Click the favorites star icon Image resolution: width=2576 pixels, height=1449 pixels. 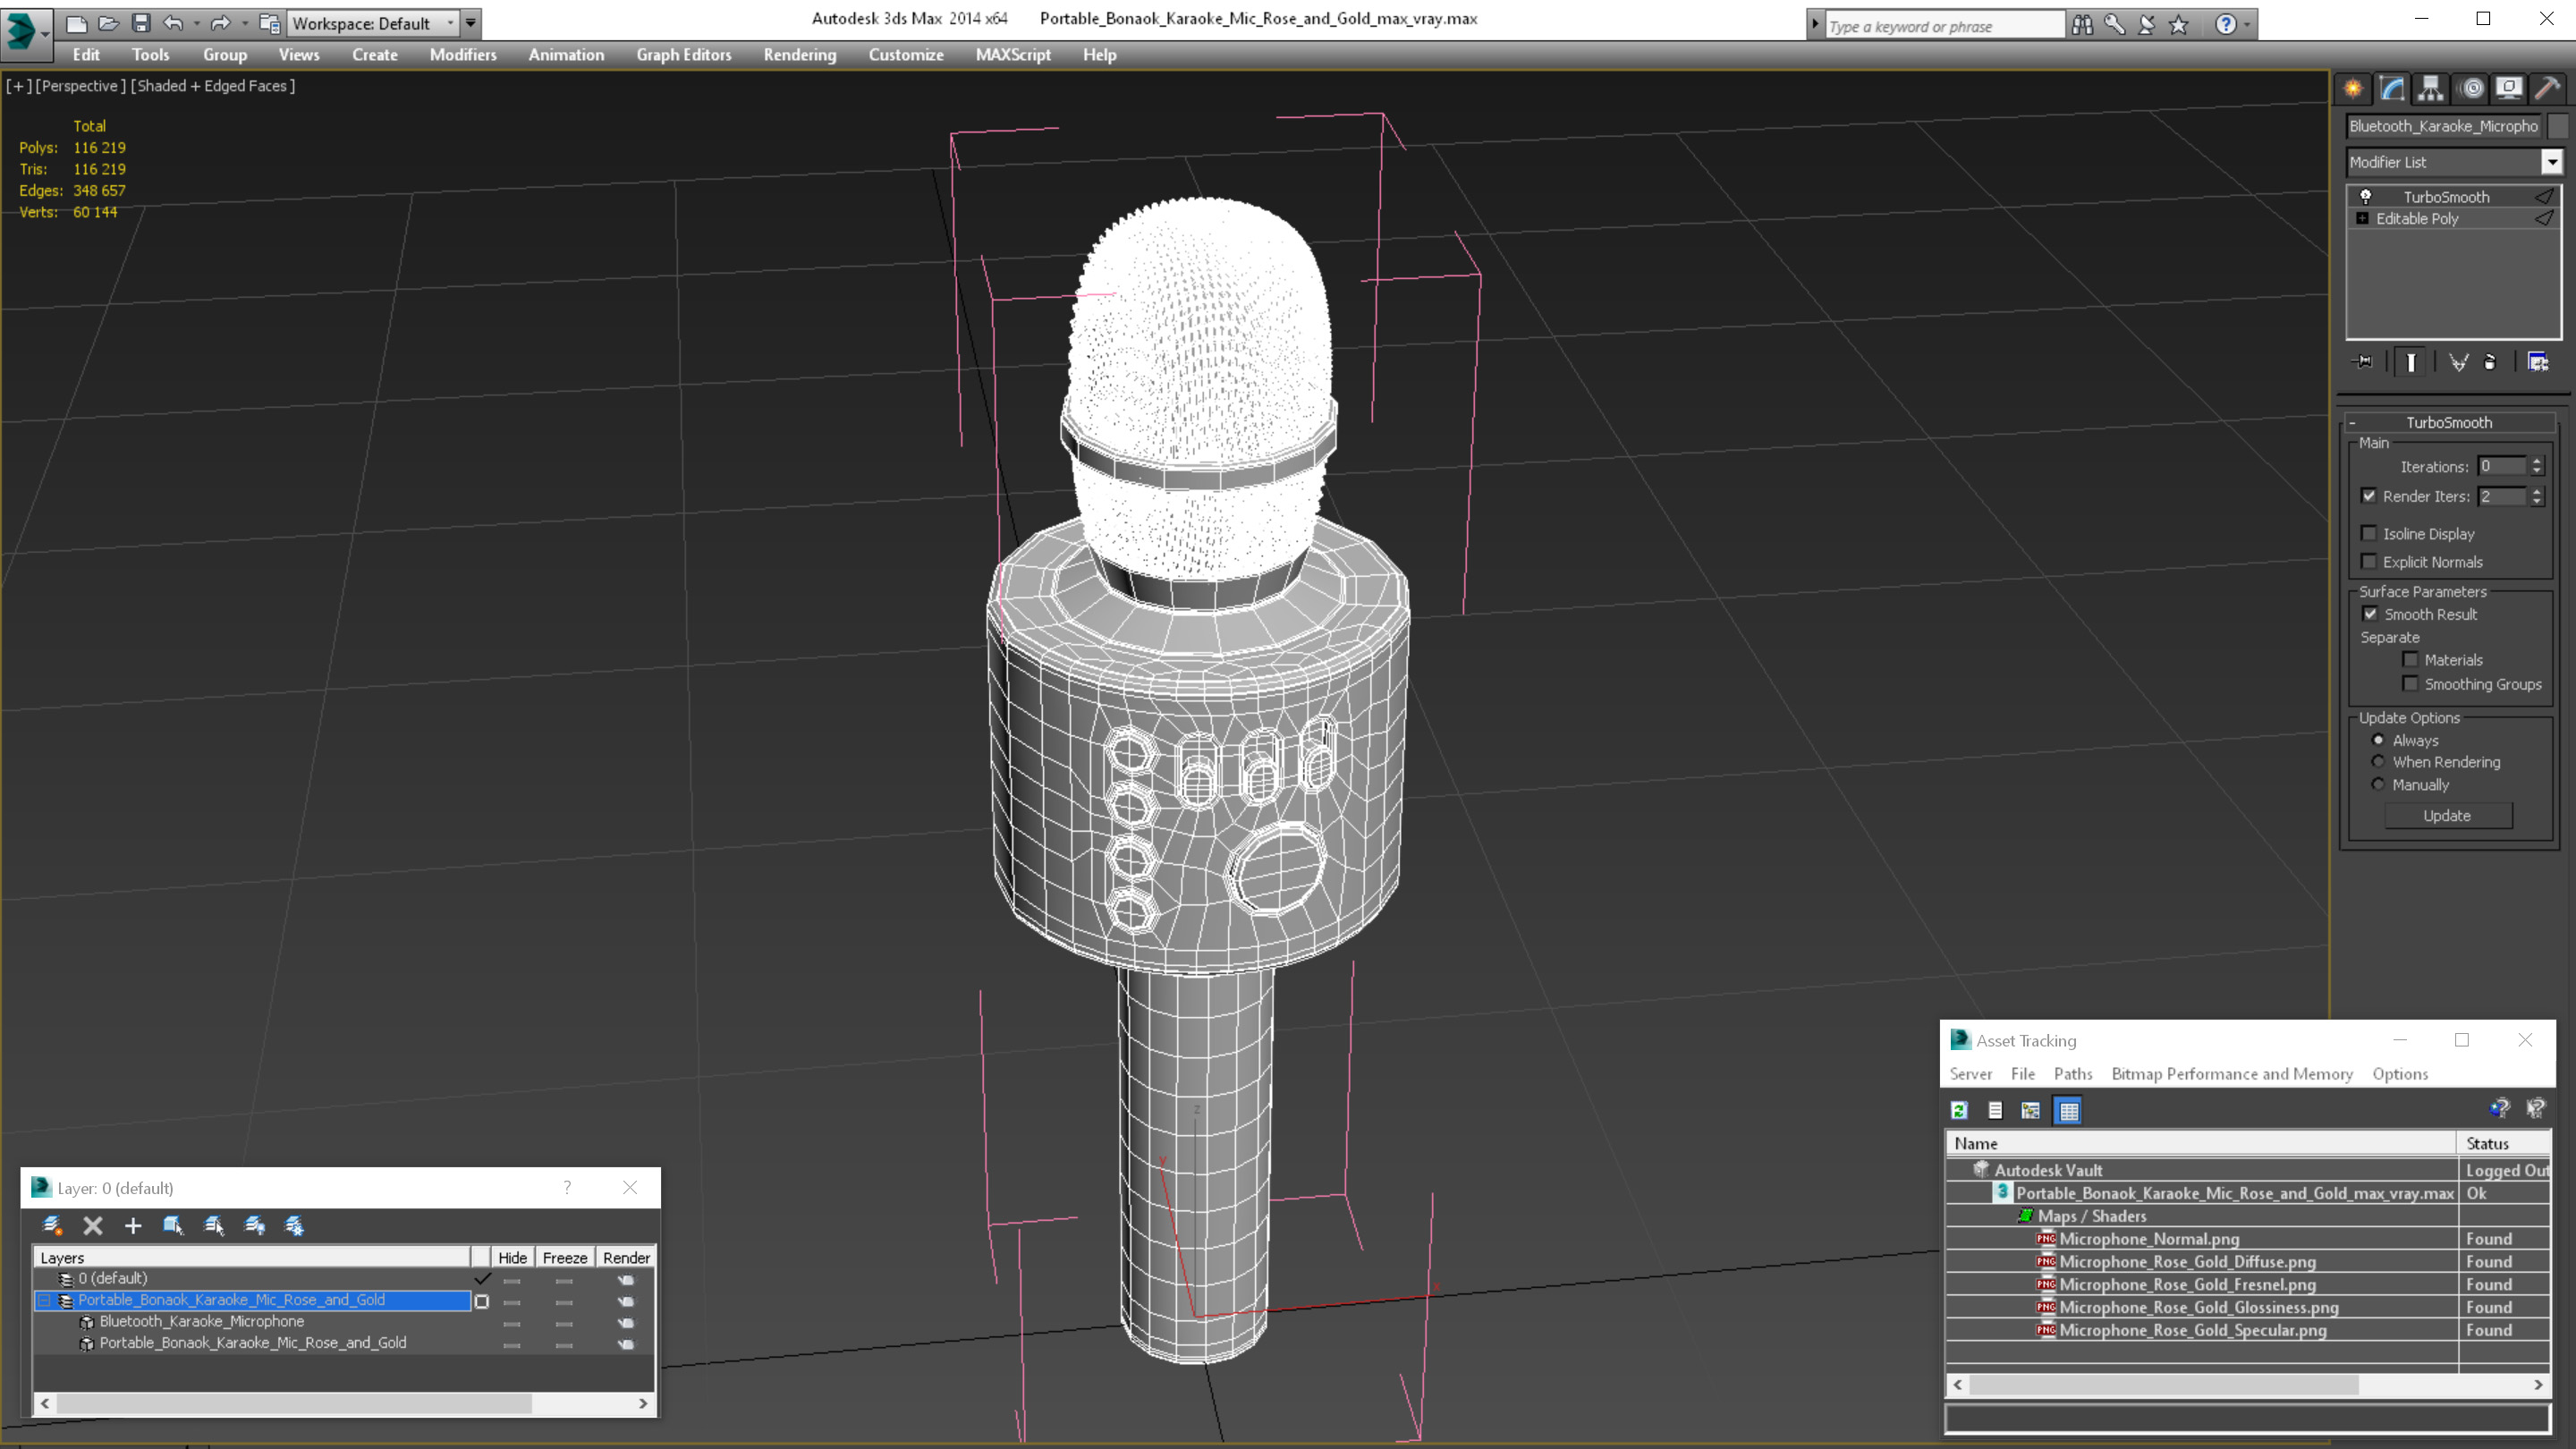pos(2179,25)
